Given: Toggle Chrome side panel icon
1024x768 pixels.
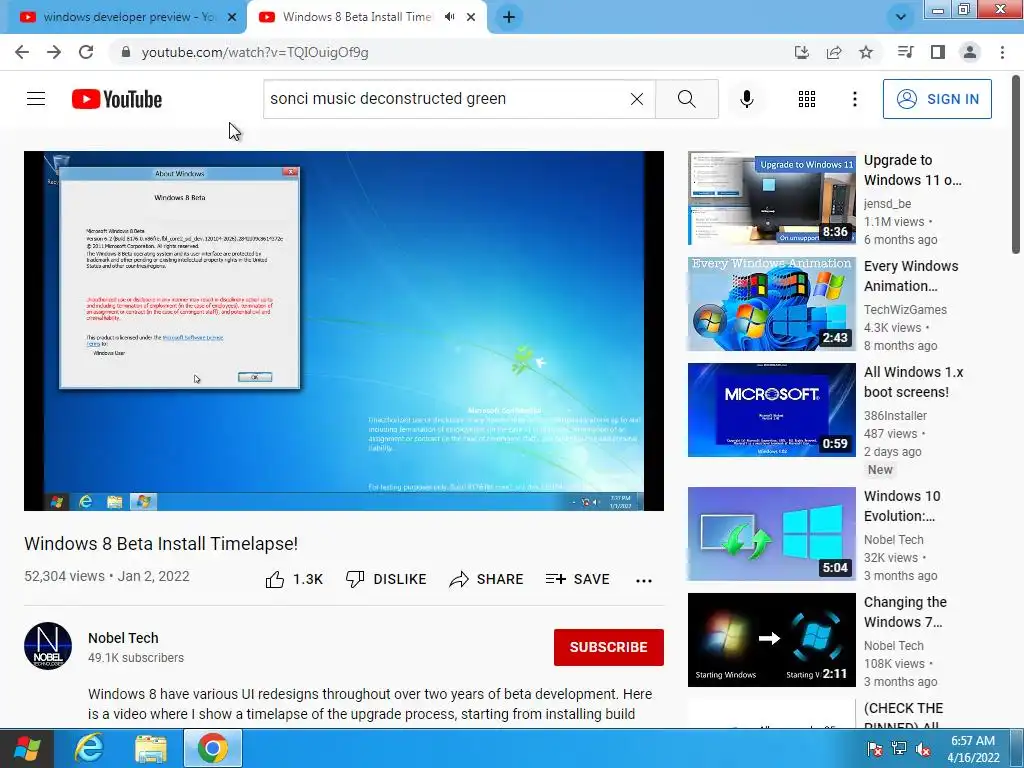Looking at the screenshot, I should (x=938, y=52).
